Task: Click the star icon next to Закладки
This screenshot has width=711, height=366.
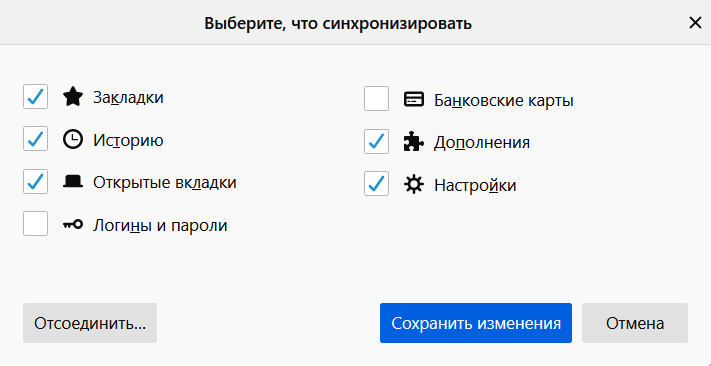Action: (x=73, y=97)
